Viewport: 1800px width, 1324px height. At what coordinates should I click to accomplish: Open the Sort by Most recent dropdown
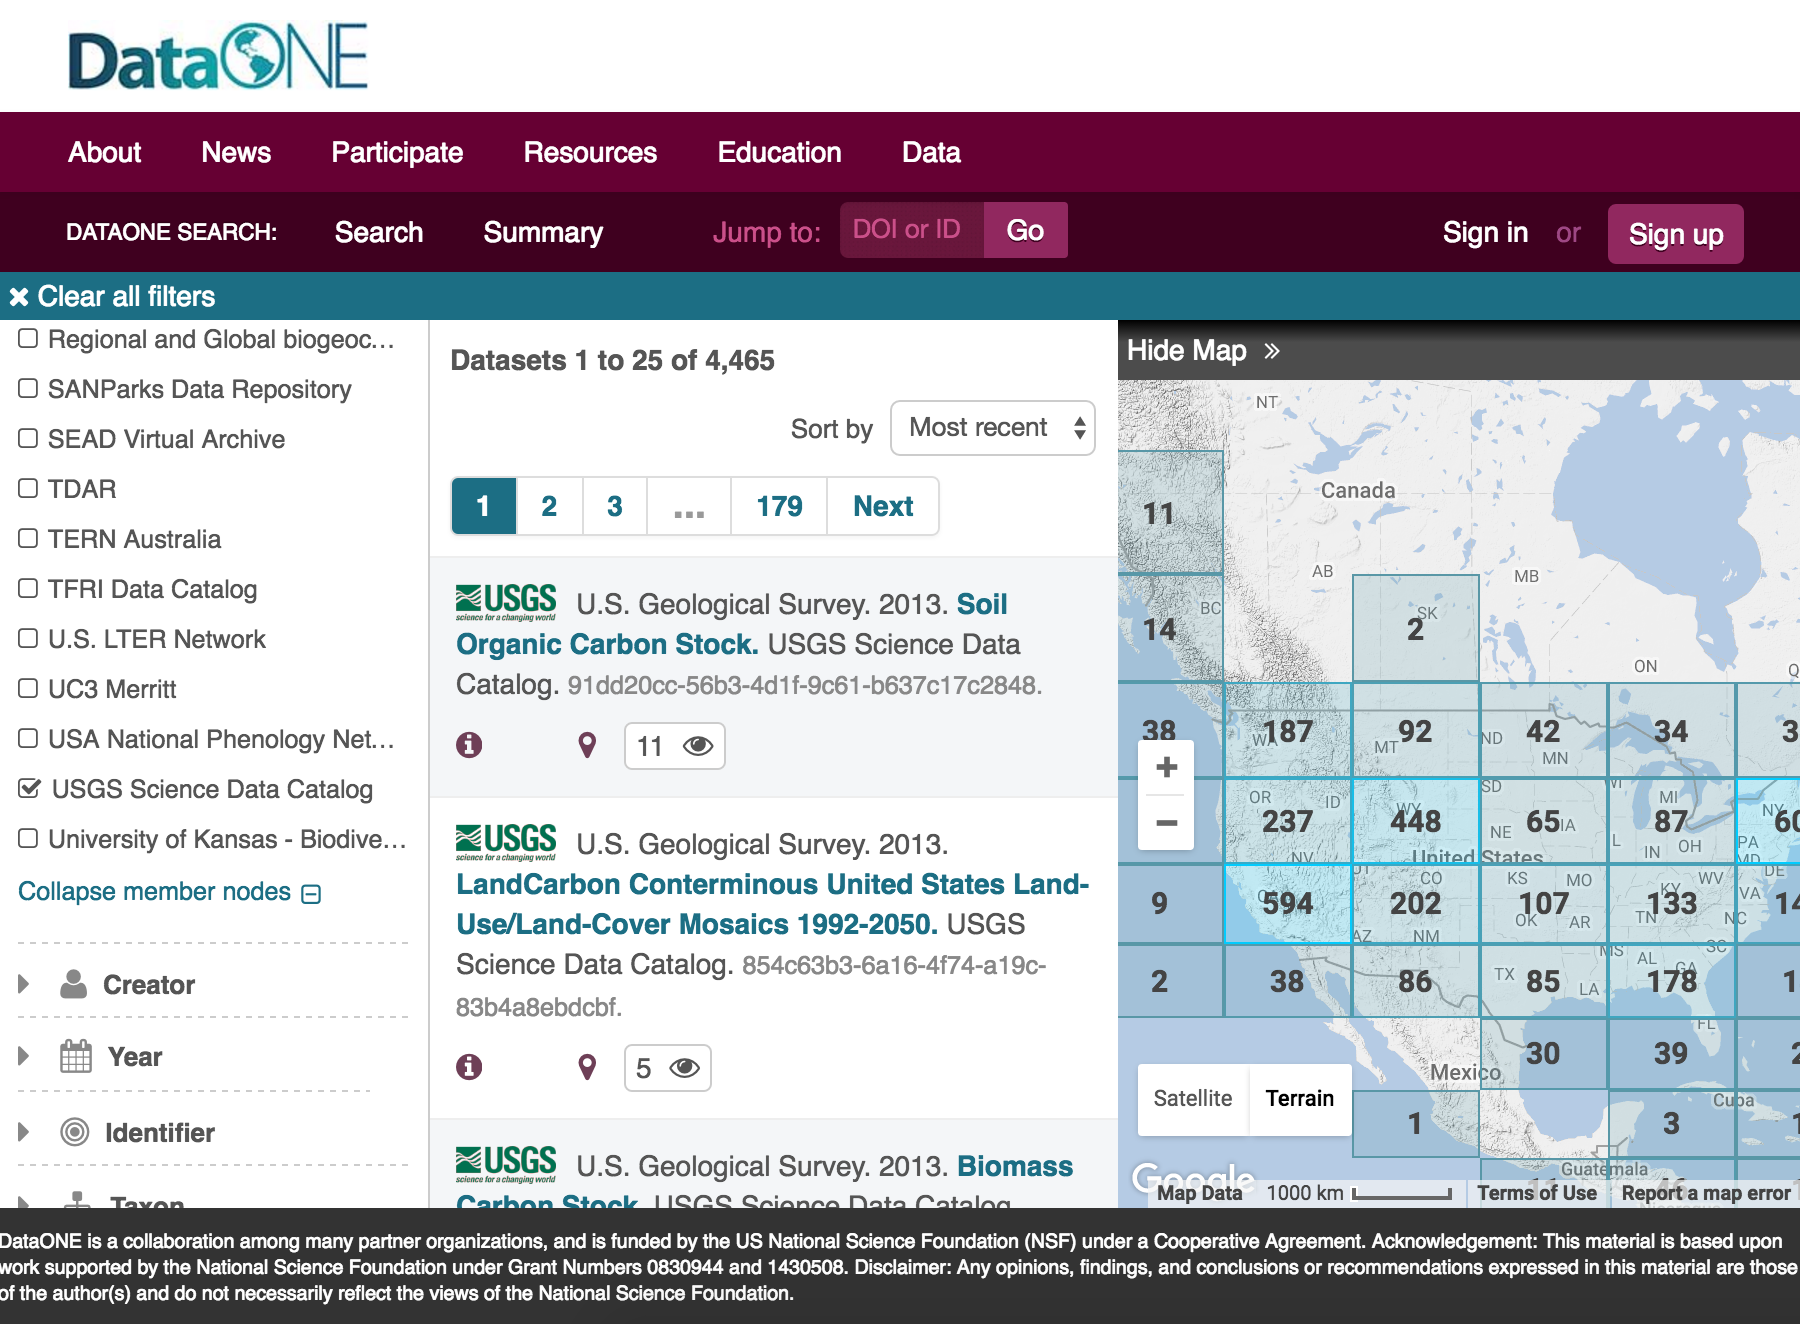[991, 427]
